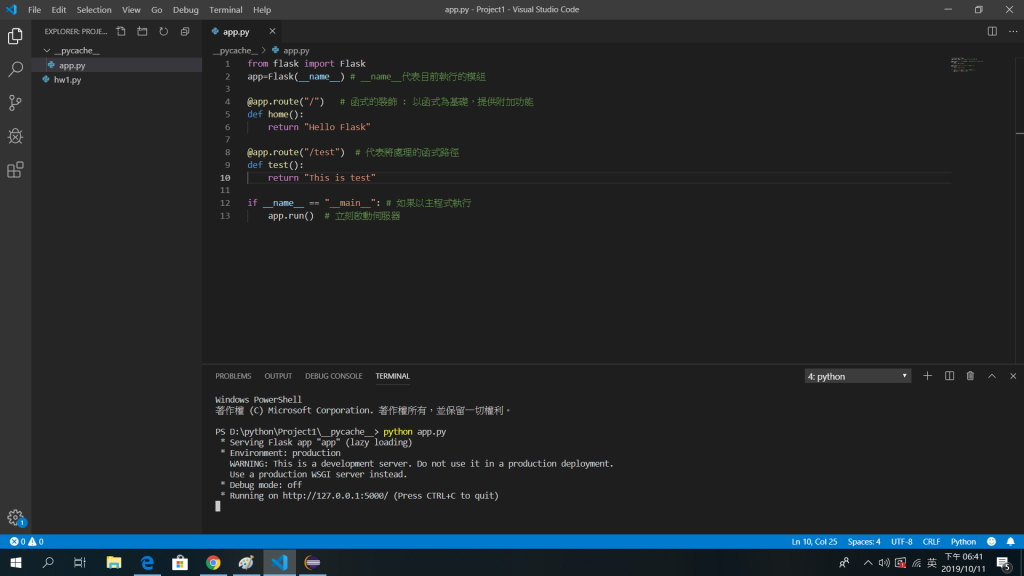Click the code minimap preview
This screenshot has height=576, width=1024.
pyautogui.click(x=967, y=64)
